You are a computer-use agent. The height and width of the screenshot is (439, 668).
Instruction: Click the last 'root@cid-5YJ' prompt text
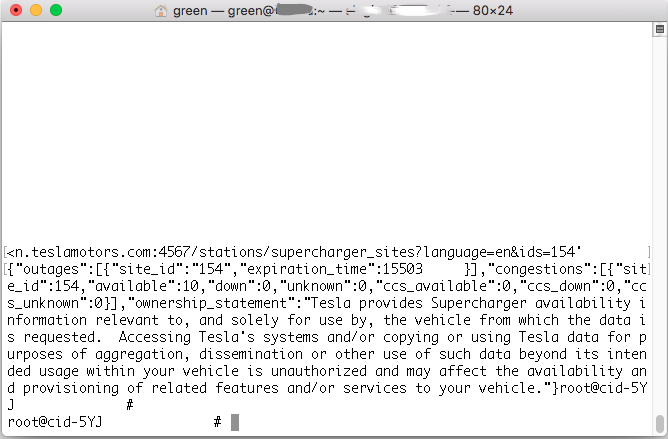point(55,422)
